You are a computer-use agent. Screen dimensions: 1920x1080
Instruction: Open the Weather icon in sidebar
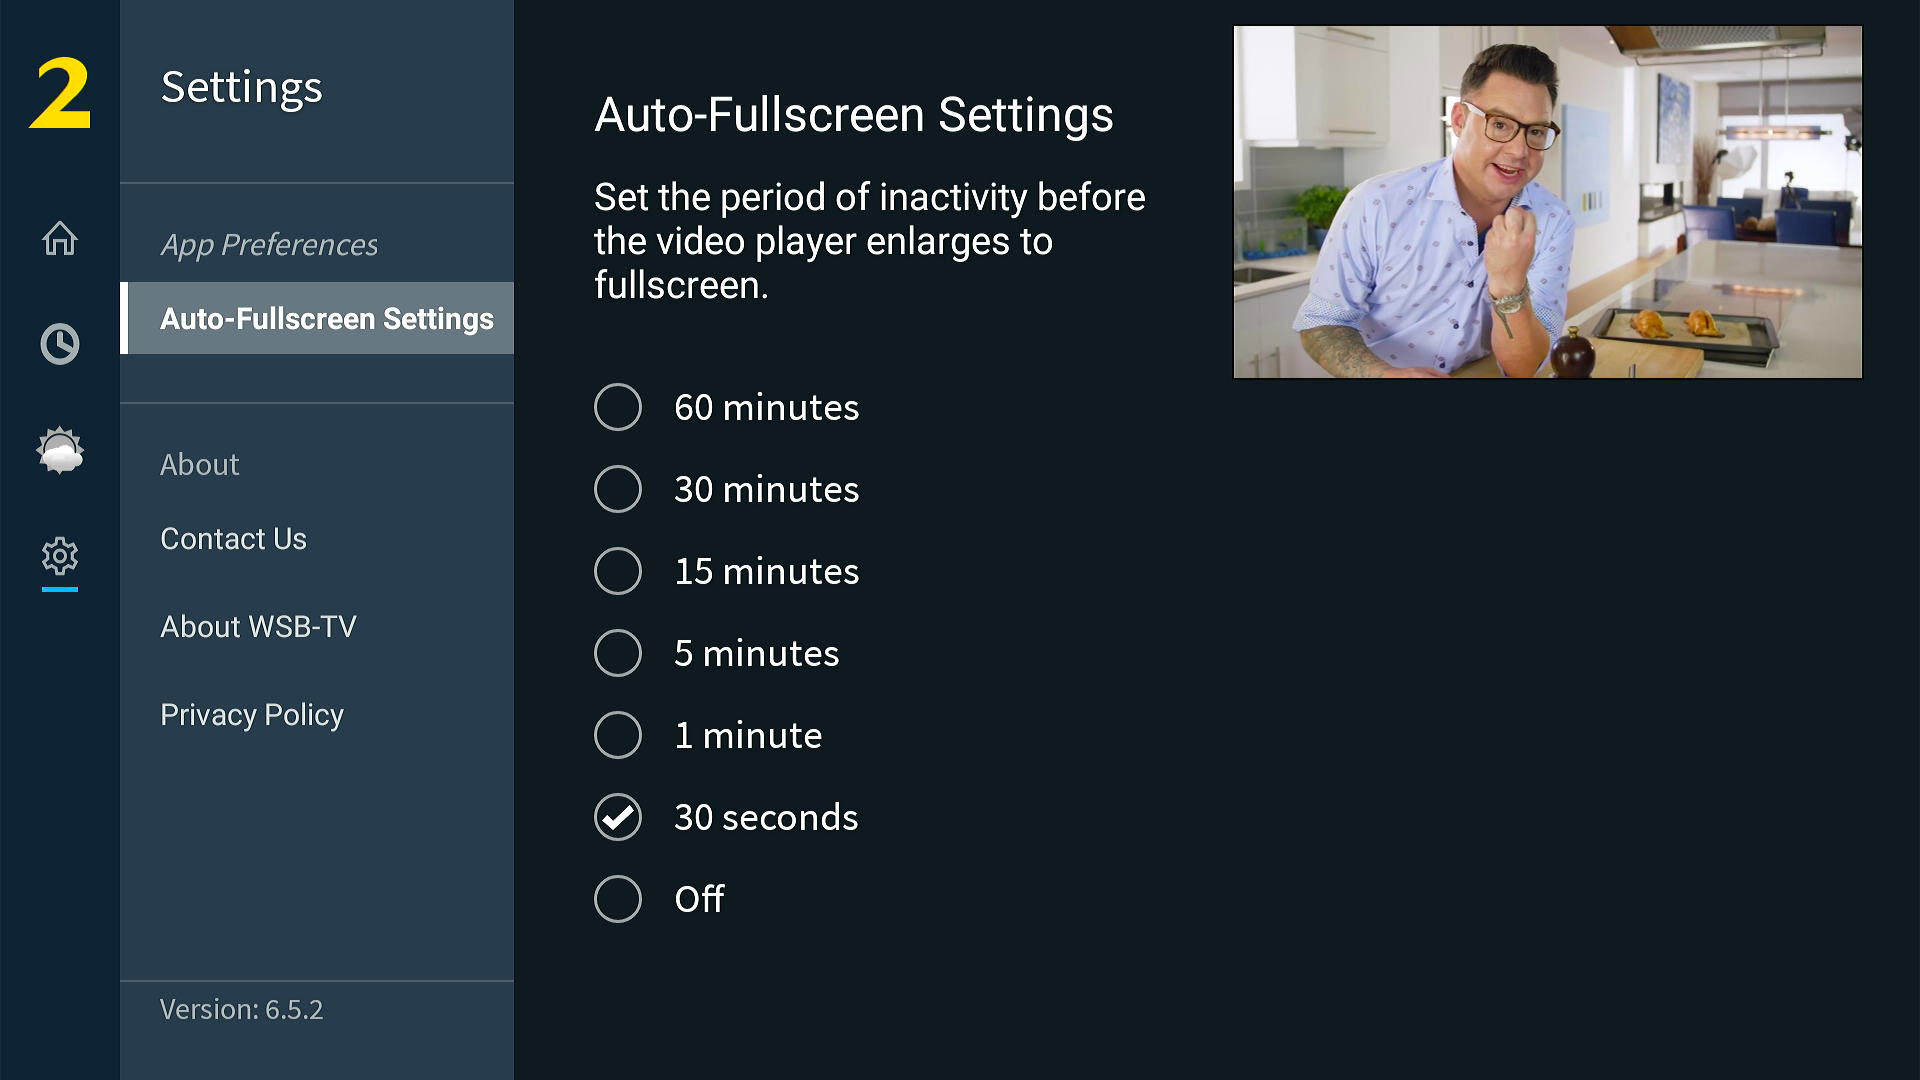point(60,450)
